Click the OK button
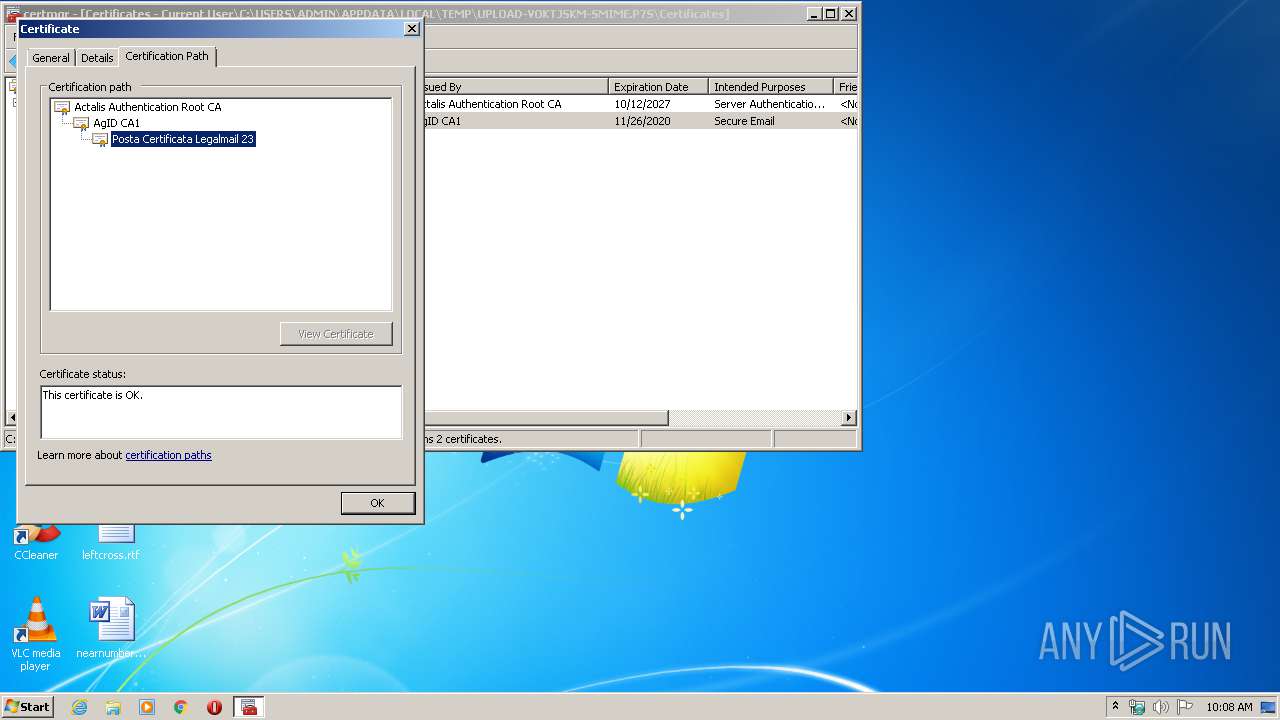Screen dimensions: 1280x720 coord(377,503)
